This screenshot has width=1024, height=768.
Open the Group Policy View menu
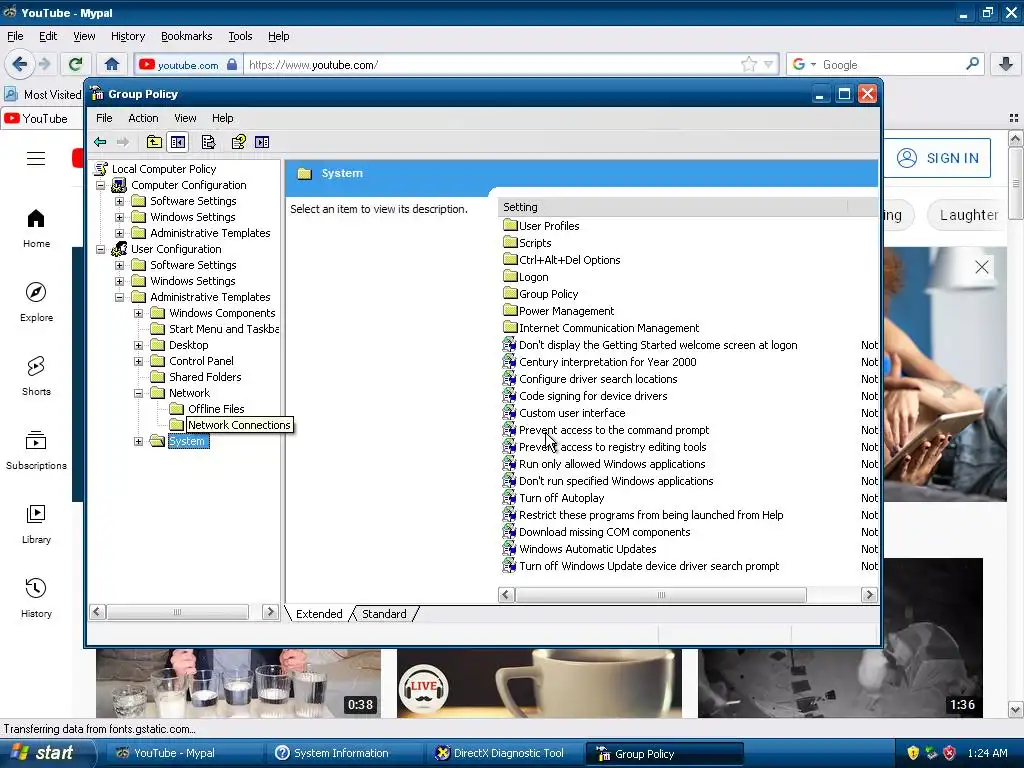pos(185,118)
